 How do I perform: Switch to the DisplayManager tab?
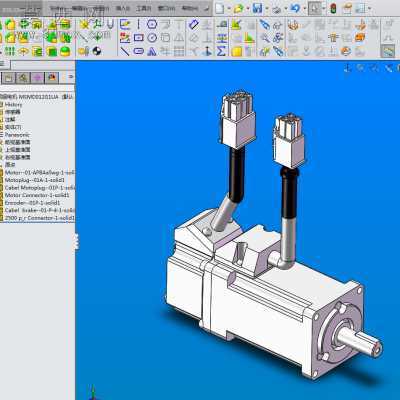pyautogui.click(x=52, y=78)
